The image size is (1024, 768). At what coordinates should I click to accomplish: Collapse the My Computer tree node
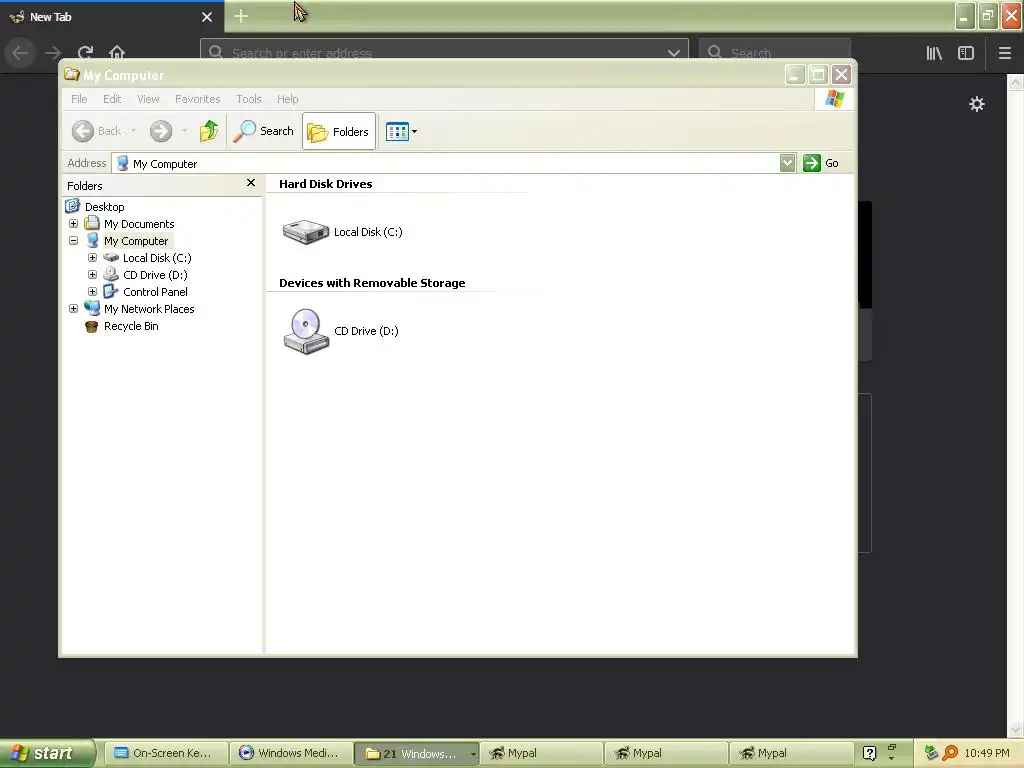tap(73, 240)
